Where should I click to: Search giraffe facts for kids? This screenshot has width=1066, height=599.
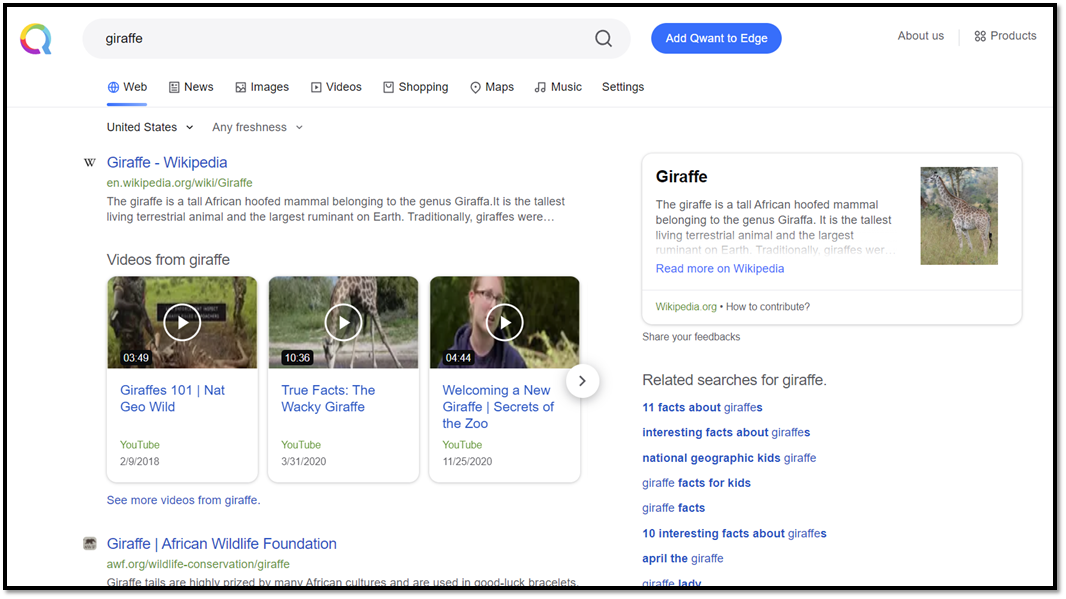(696, 483)
